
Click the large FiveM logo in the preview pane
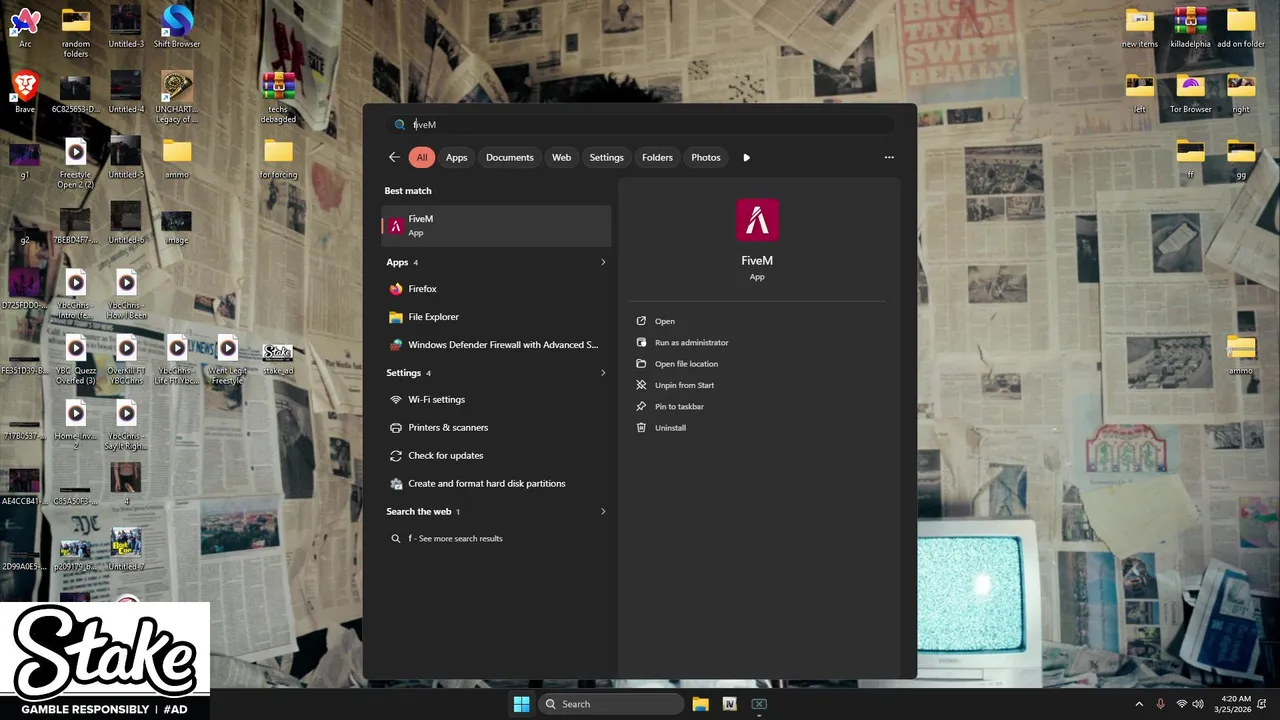coord(757,220)
